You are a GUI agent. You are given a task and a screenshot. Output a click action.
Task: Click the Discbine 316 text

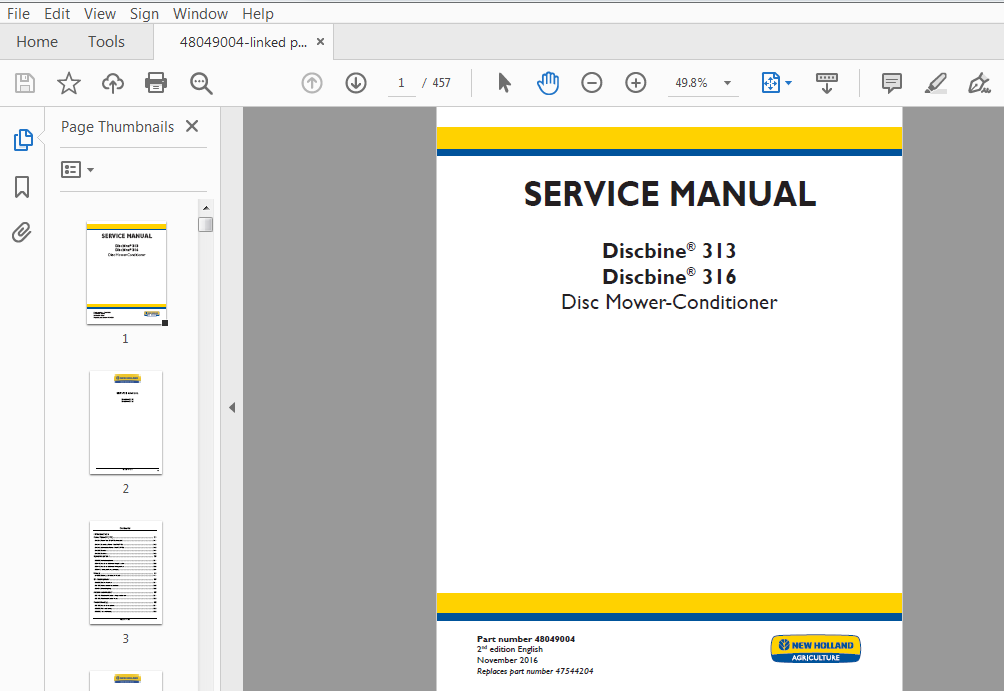click(x=669, y=277)
